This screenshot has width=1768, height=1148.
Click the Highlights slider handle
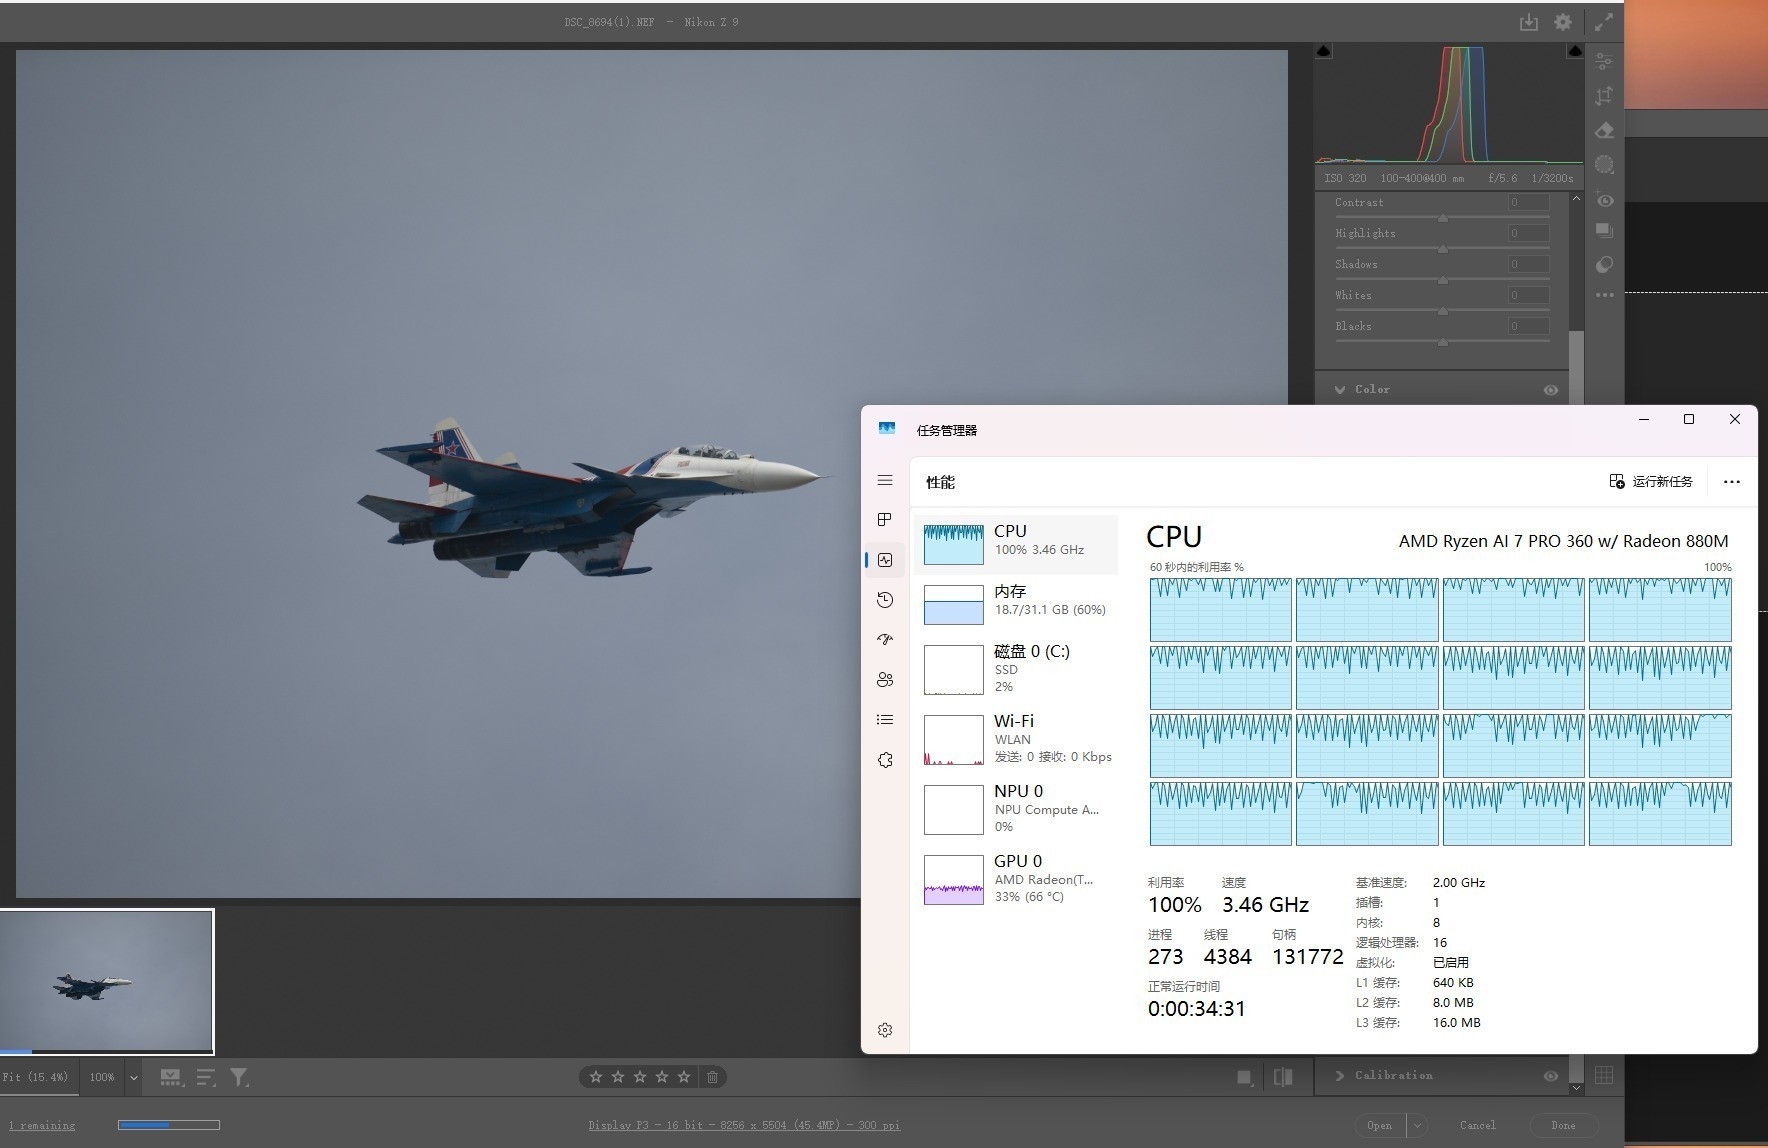(1443, 249)
